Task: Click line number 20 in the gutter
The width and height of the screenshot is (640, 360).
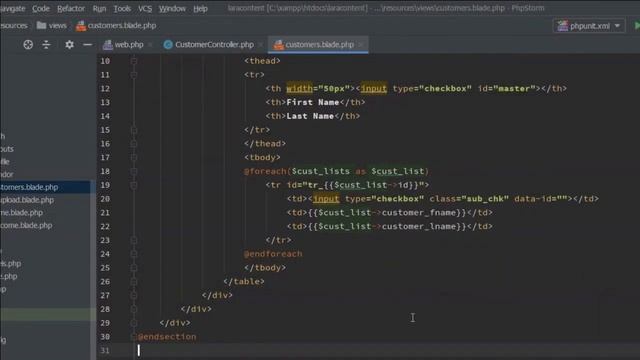Action: coord(105,199)
